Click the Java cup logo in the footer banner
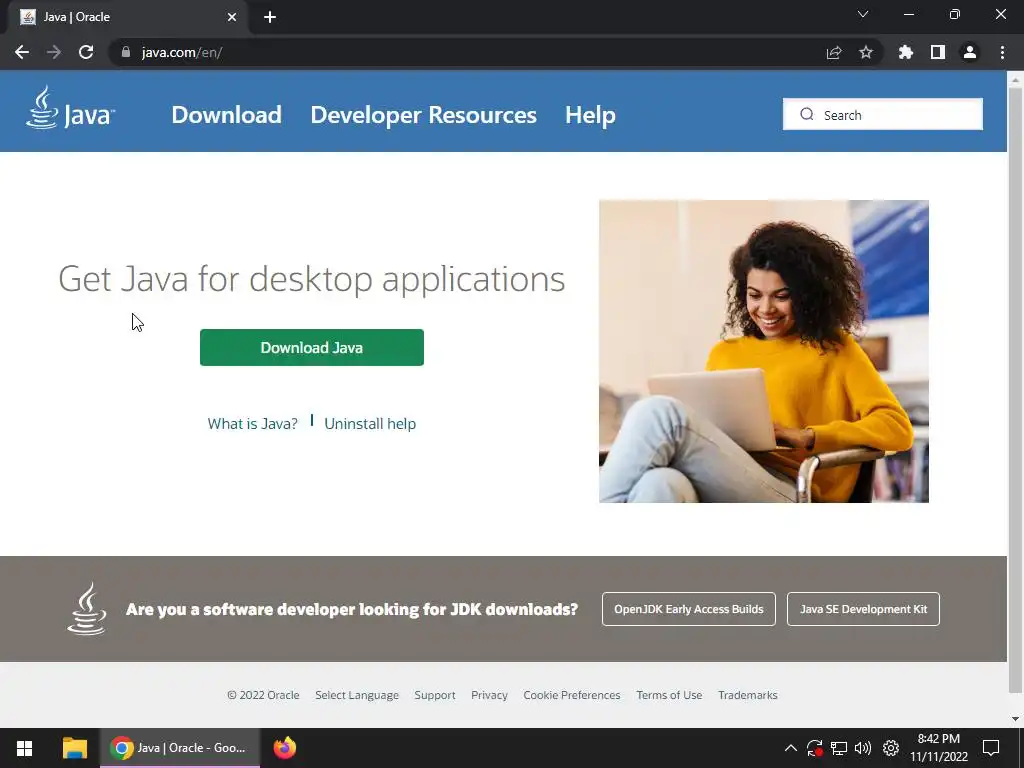Viewport: 1024px width, 768px height. 87,609
